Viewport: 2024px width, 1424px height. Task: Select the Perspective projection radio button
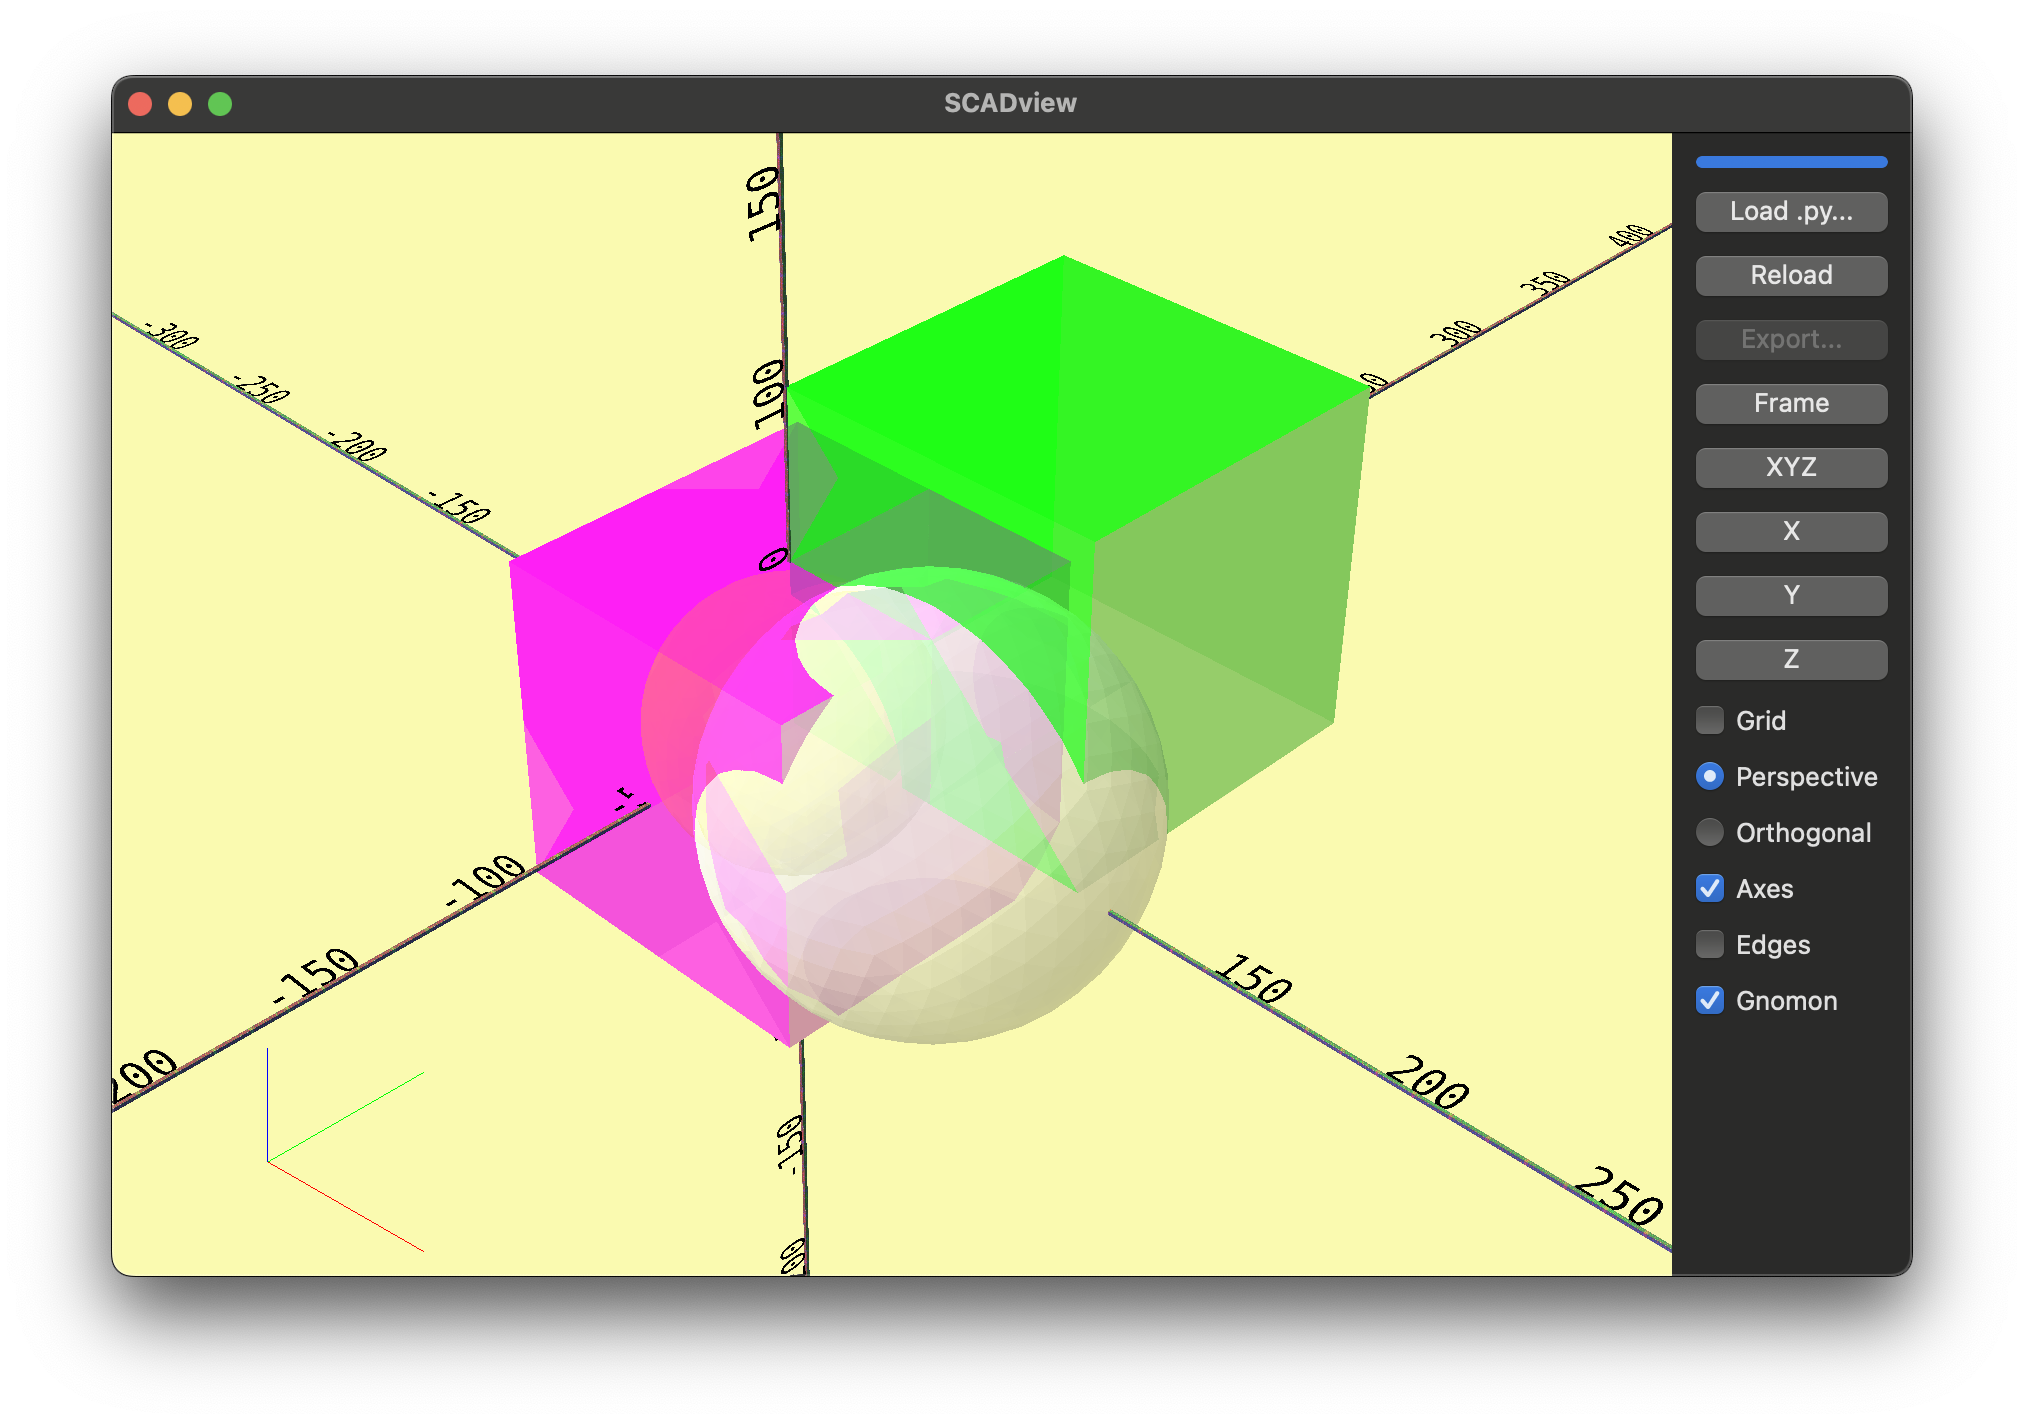click(x=1709, y=776)
